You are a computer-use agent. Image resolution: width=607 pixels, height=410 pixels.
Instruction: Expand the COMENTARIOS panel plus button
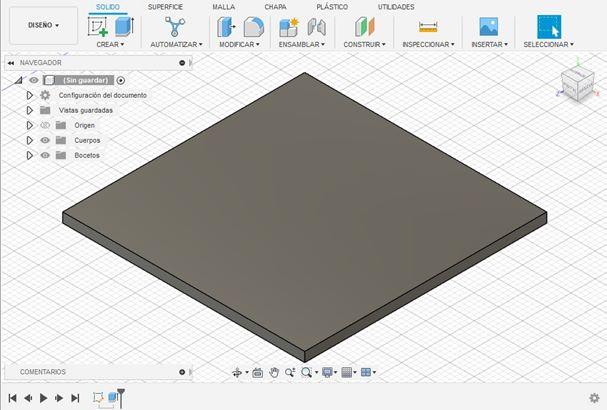tap(182, 372)
